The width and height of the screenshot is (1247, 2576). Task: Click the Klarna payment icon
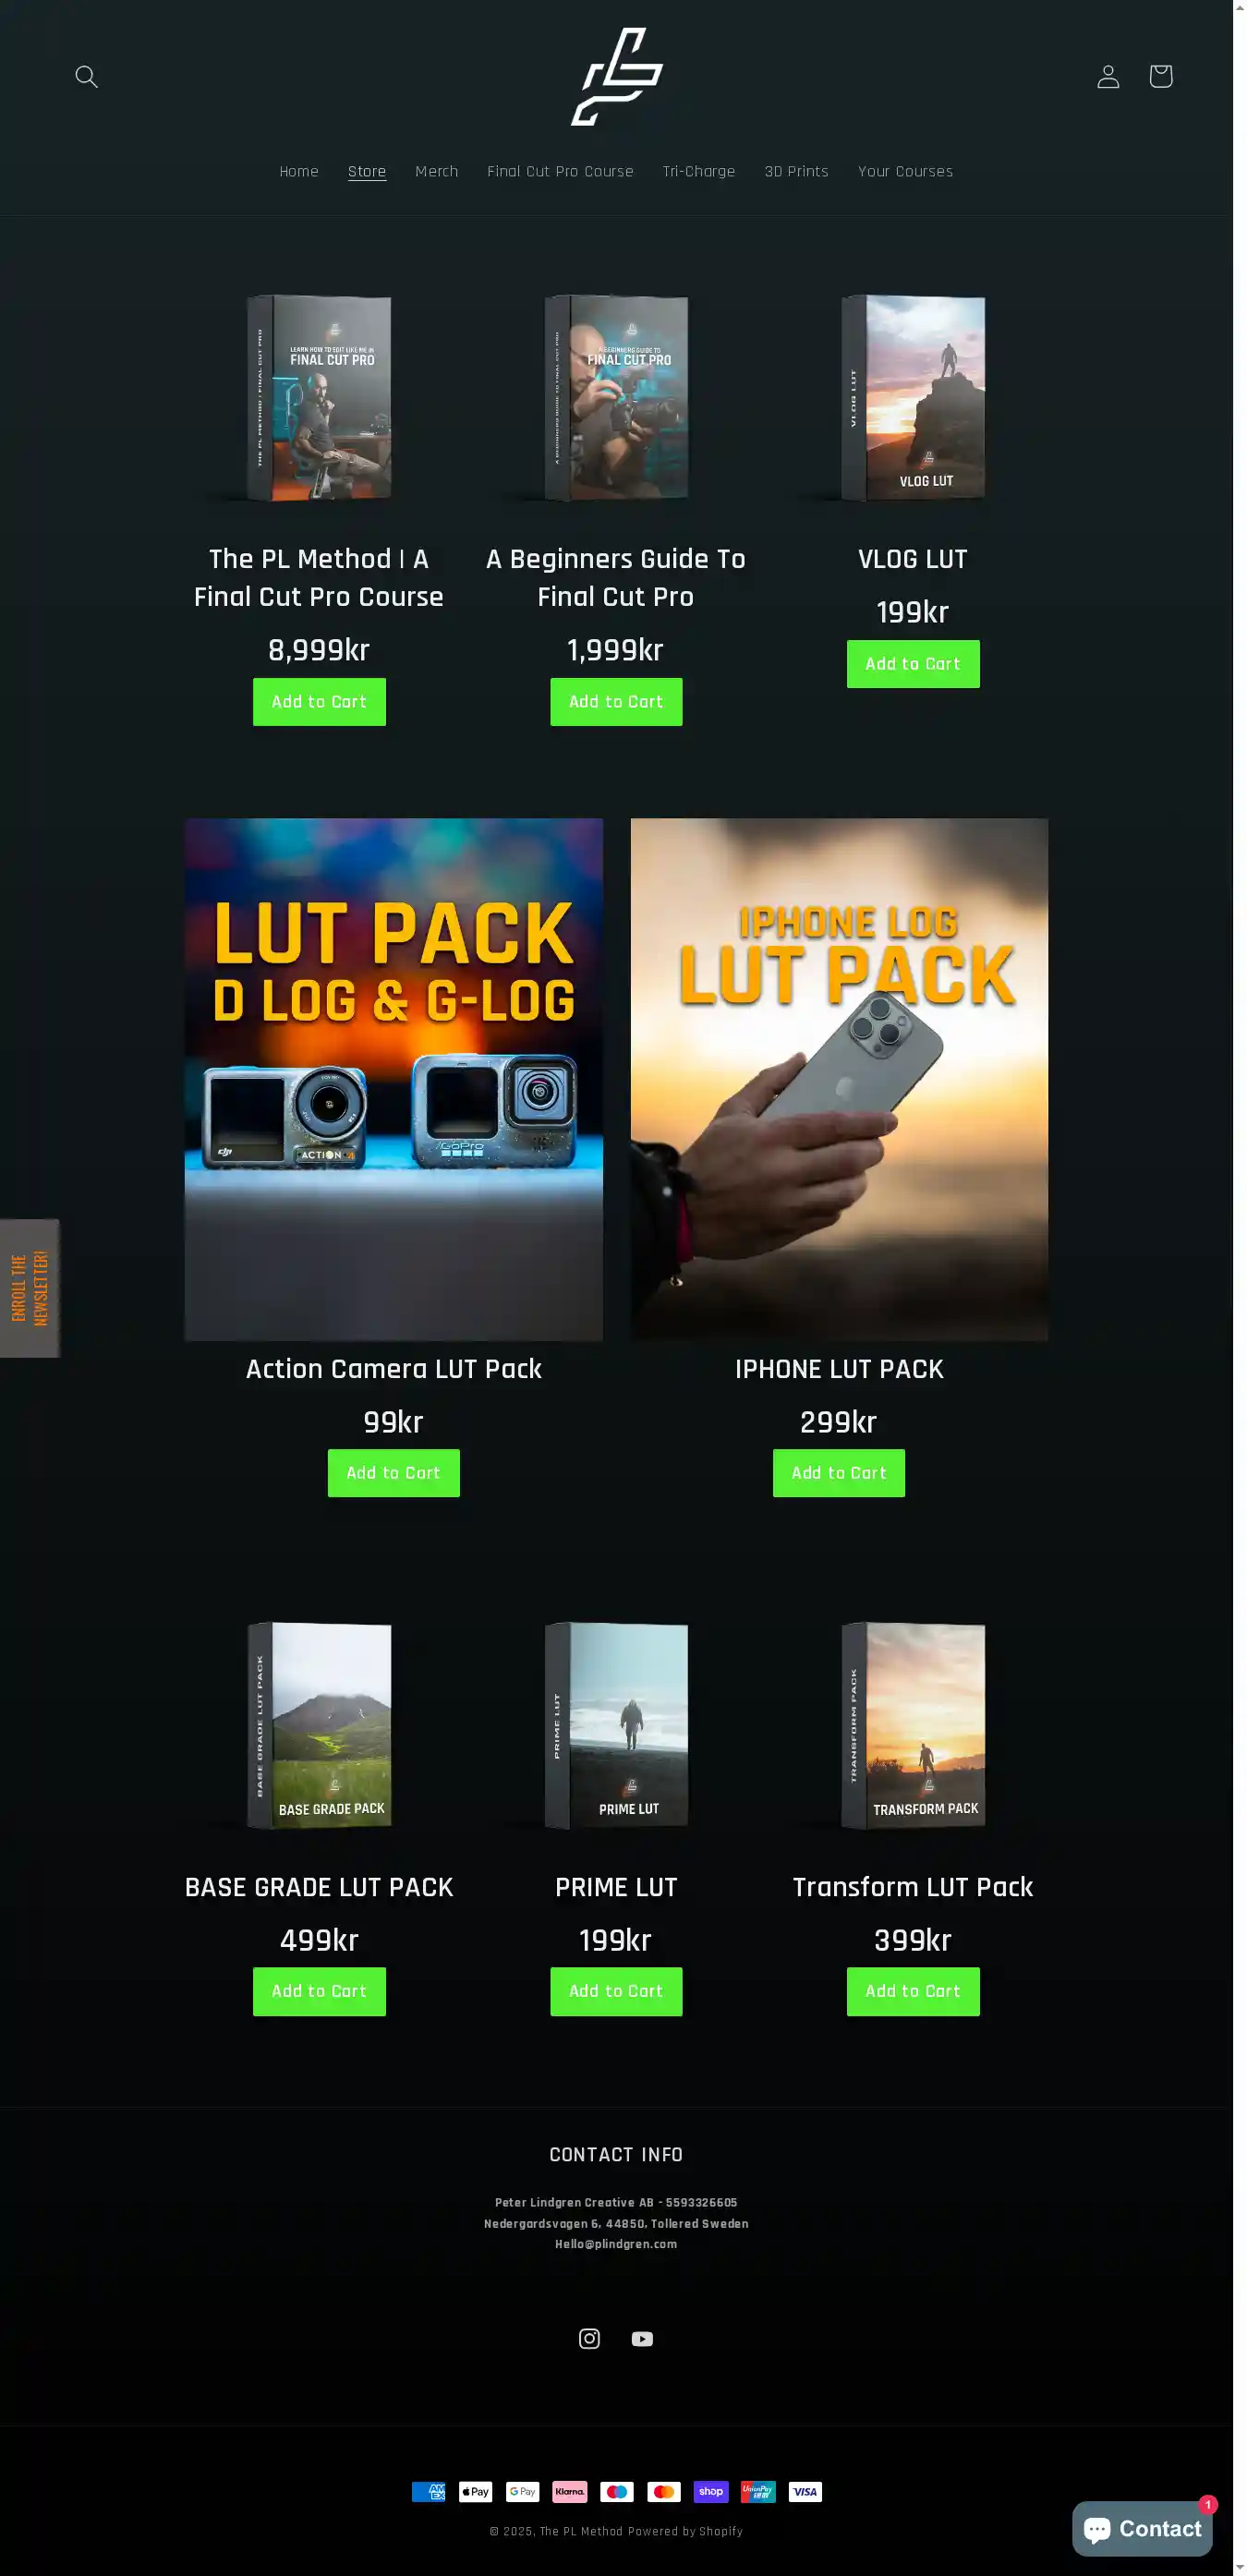[x=570, y=2491]
